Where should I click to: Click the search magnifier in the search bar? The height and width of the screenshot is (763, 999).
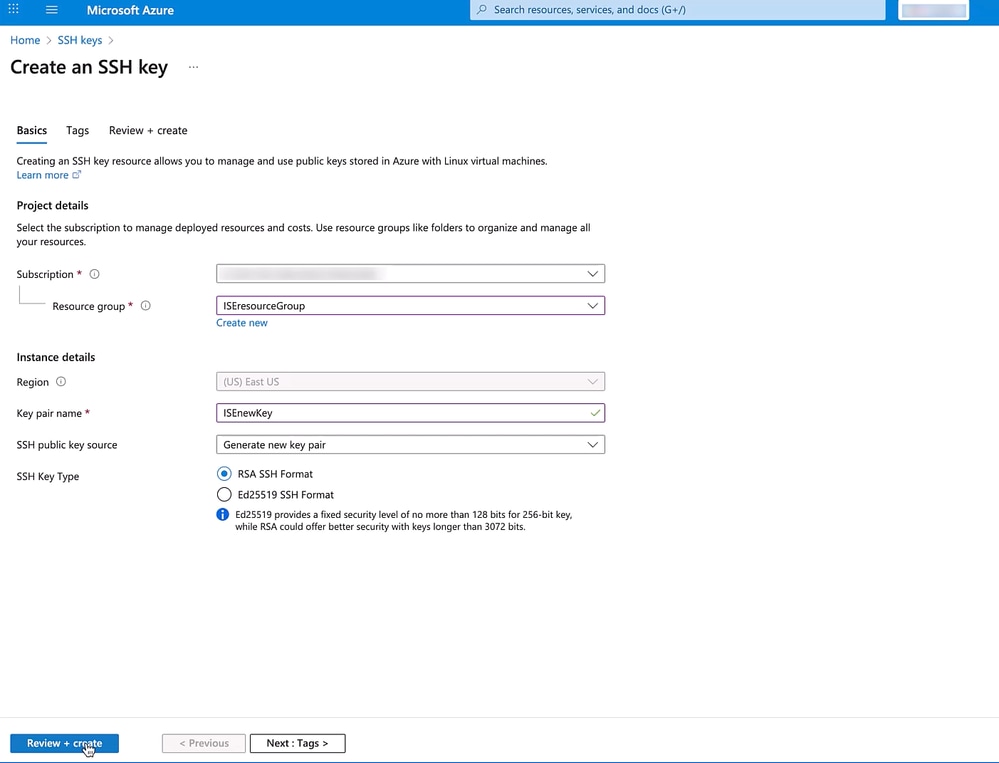point(481,9)
